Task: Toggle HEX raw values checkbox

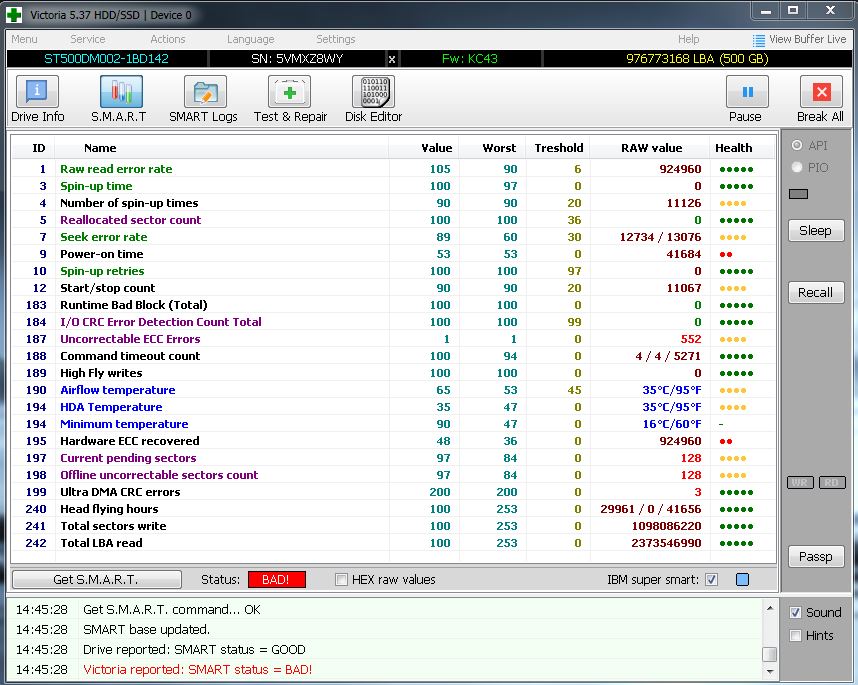Action: [341, 579]
